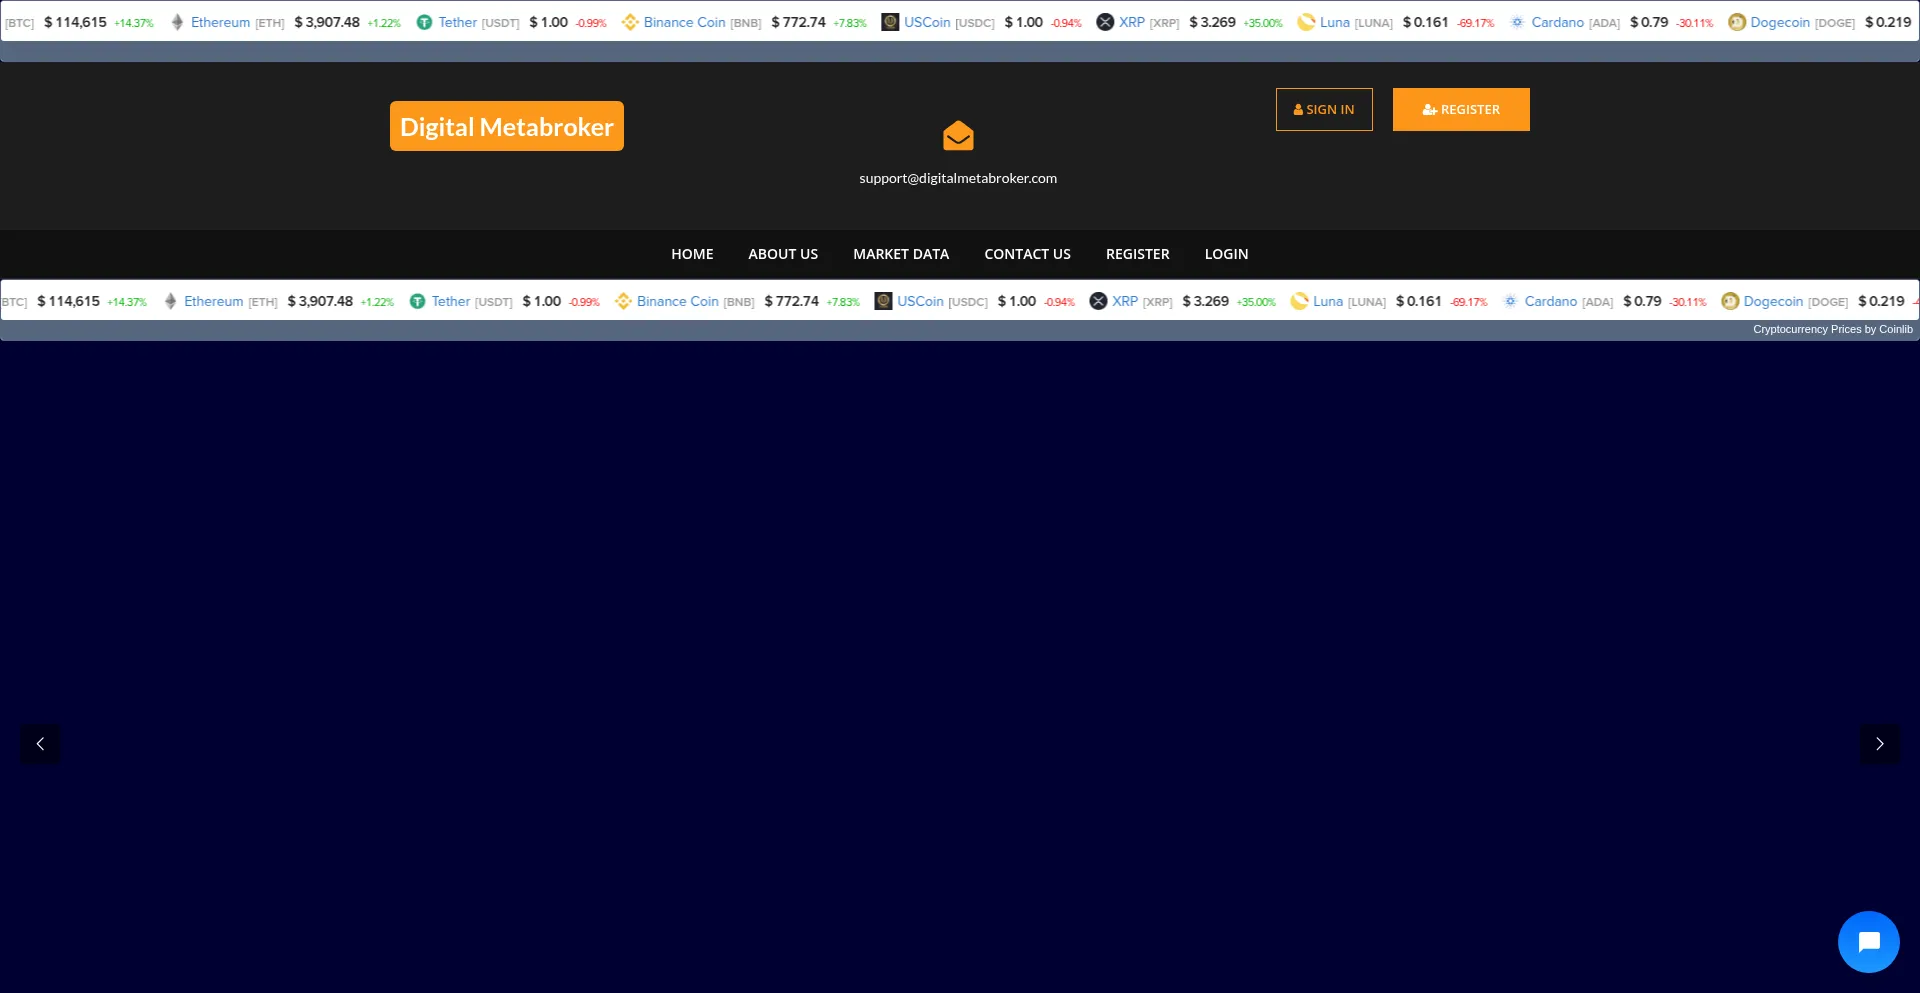The height and width of the screenshot is (993, 1920).
Task: Open Binance Coin link in lower ticker
Action: (x=677, y=301)
